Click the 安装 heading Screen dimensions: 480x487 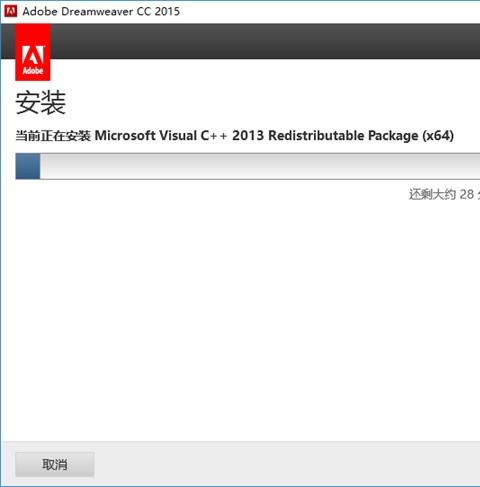click(x=41, y=102)
